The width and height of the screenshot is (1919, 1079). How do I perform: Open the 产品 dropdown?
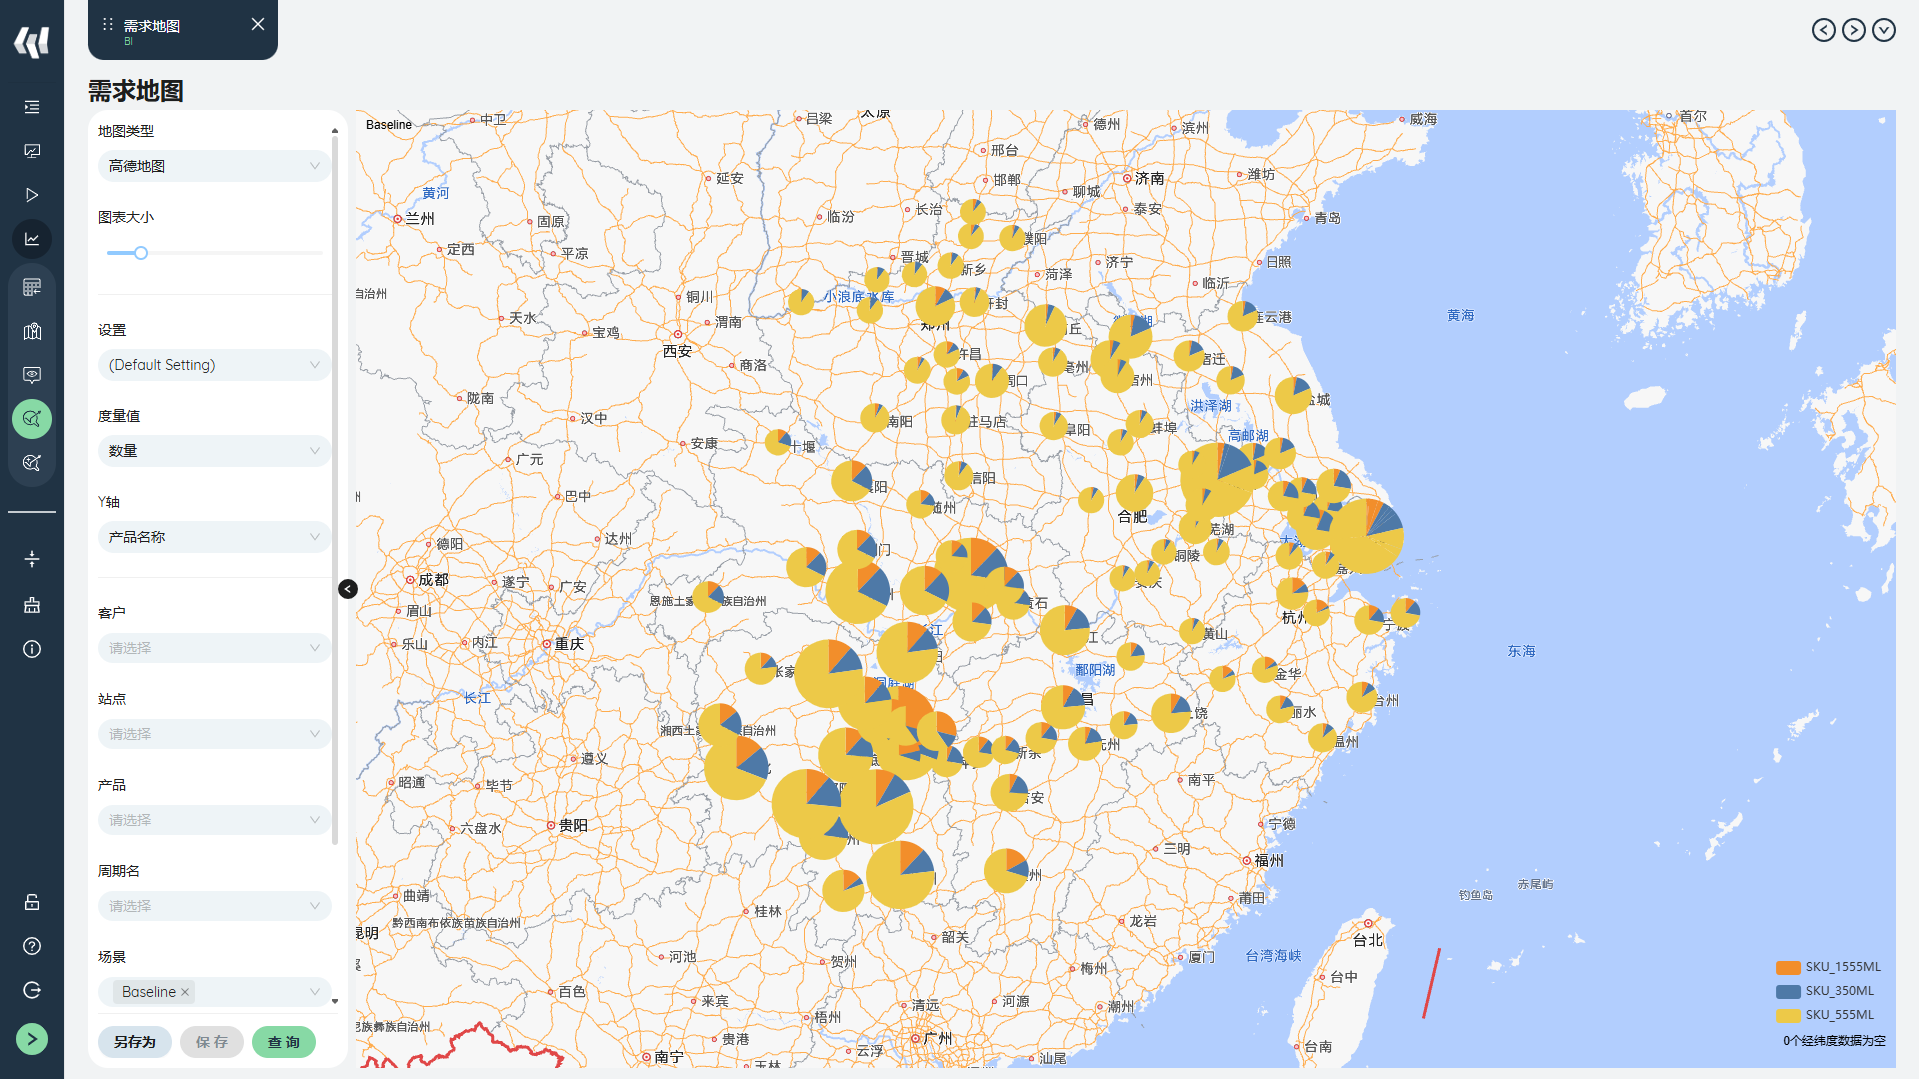[214, 820]
